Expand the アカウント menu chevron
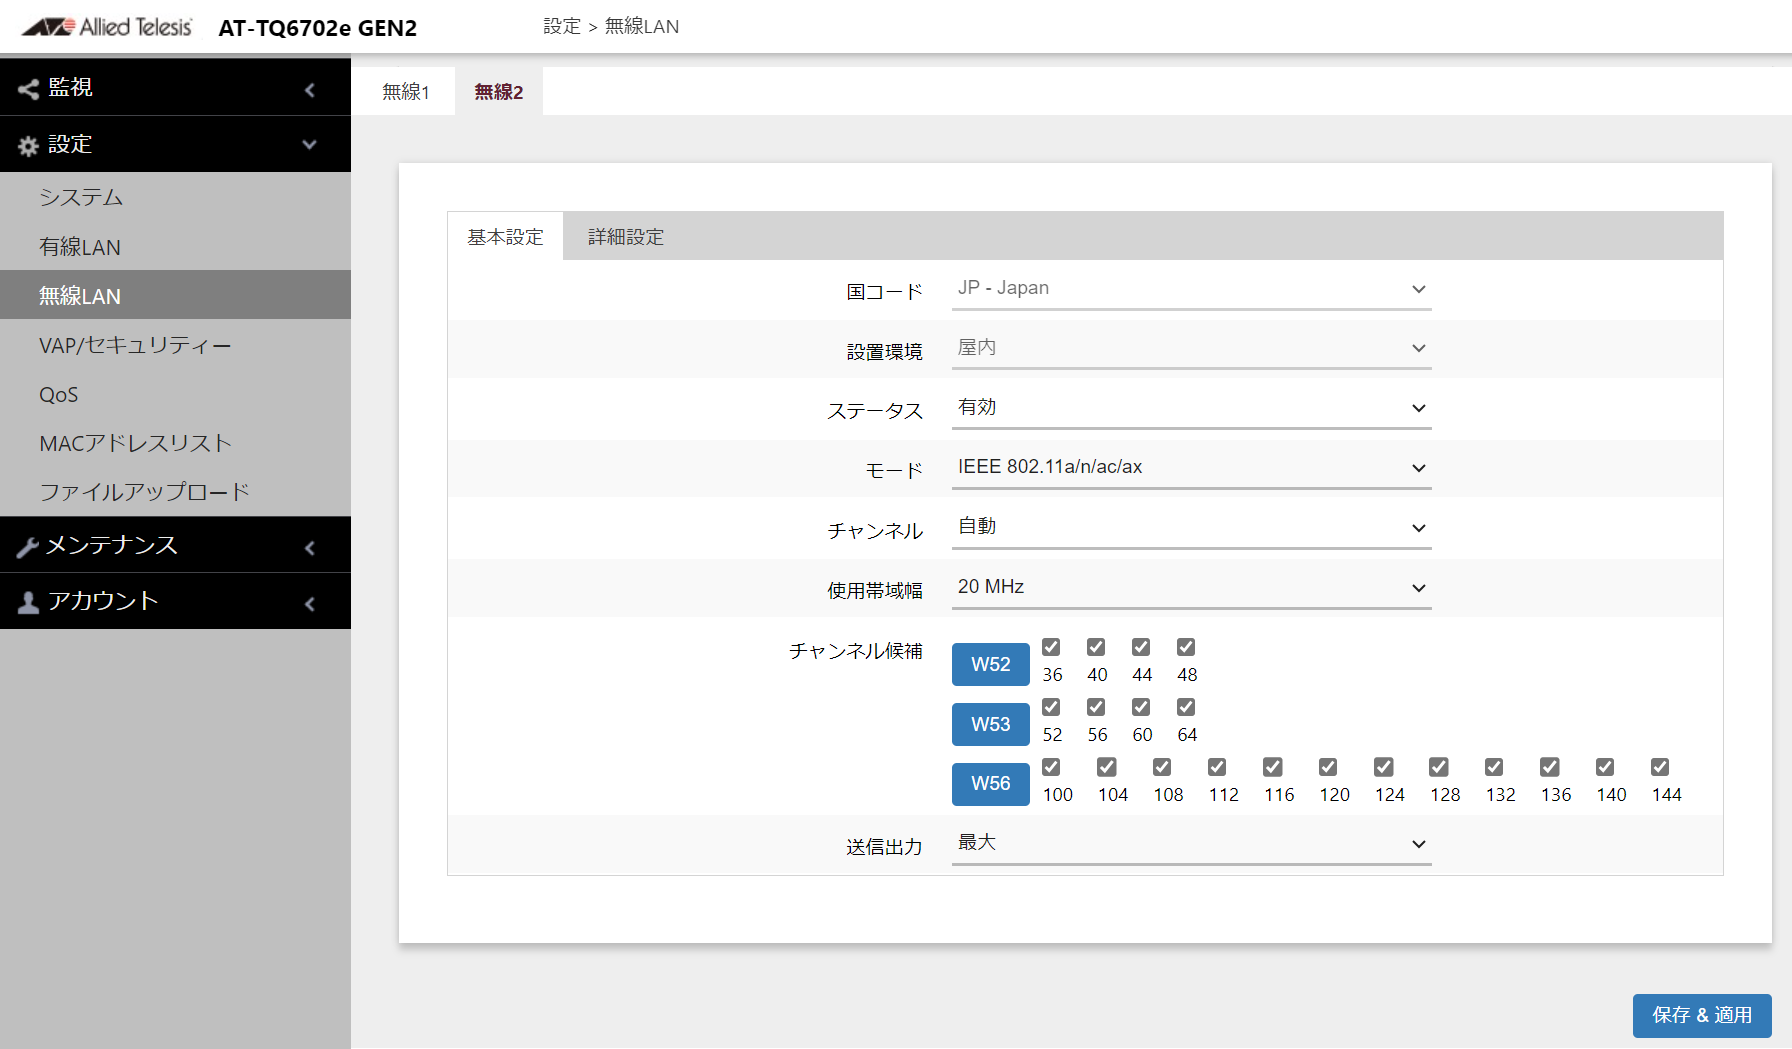The image size is (1792, 1049). [310, 604]
